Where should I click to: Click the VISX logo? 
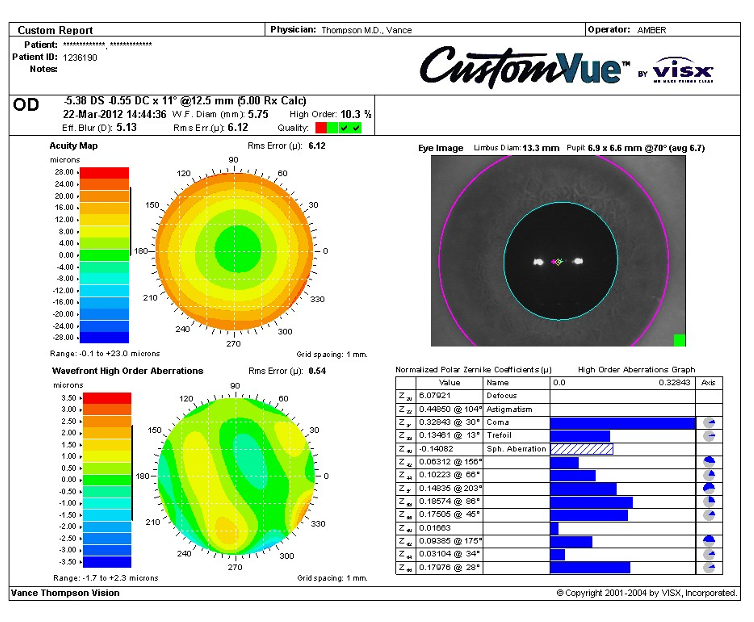[x=683, y=70]
